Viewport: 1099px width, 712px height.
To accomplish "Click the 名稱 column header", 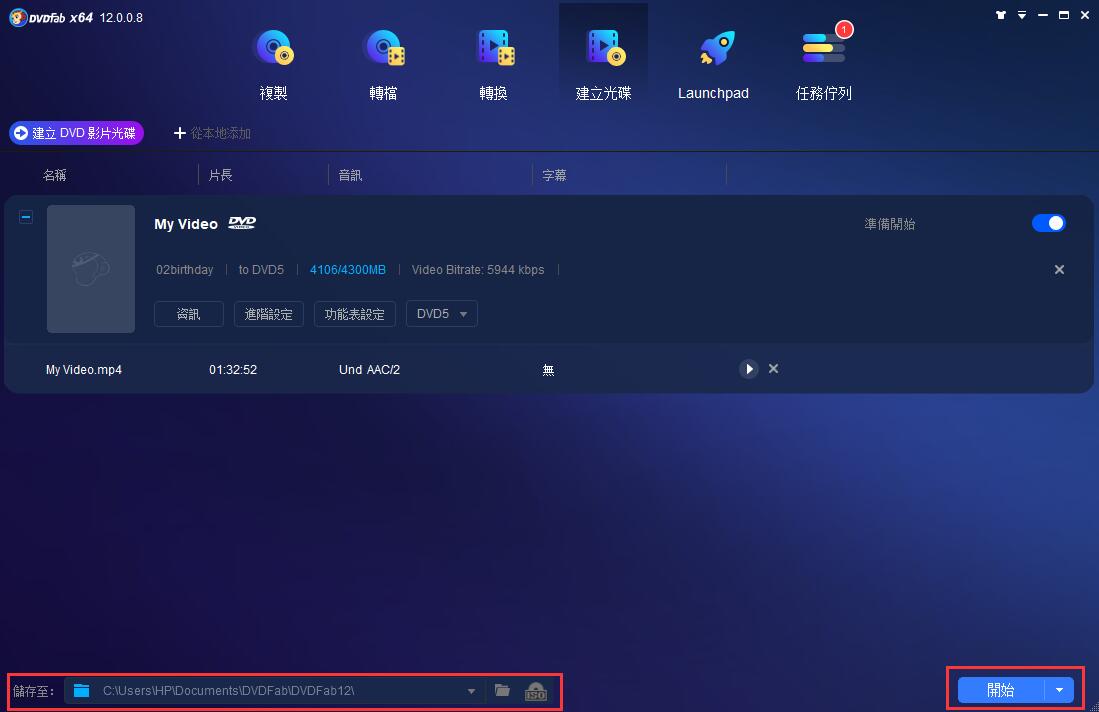I will click(55, 175).
